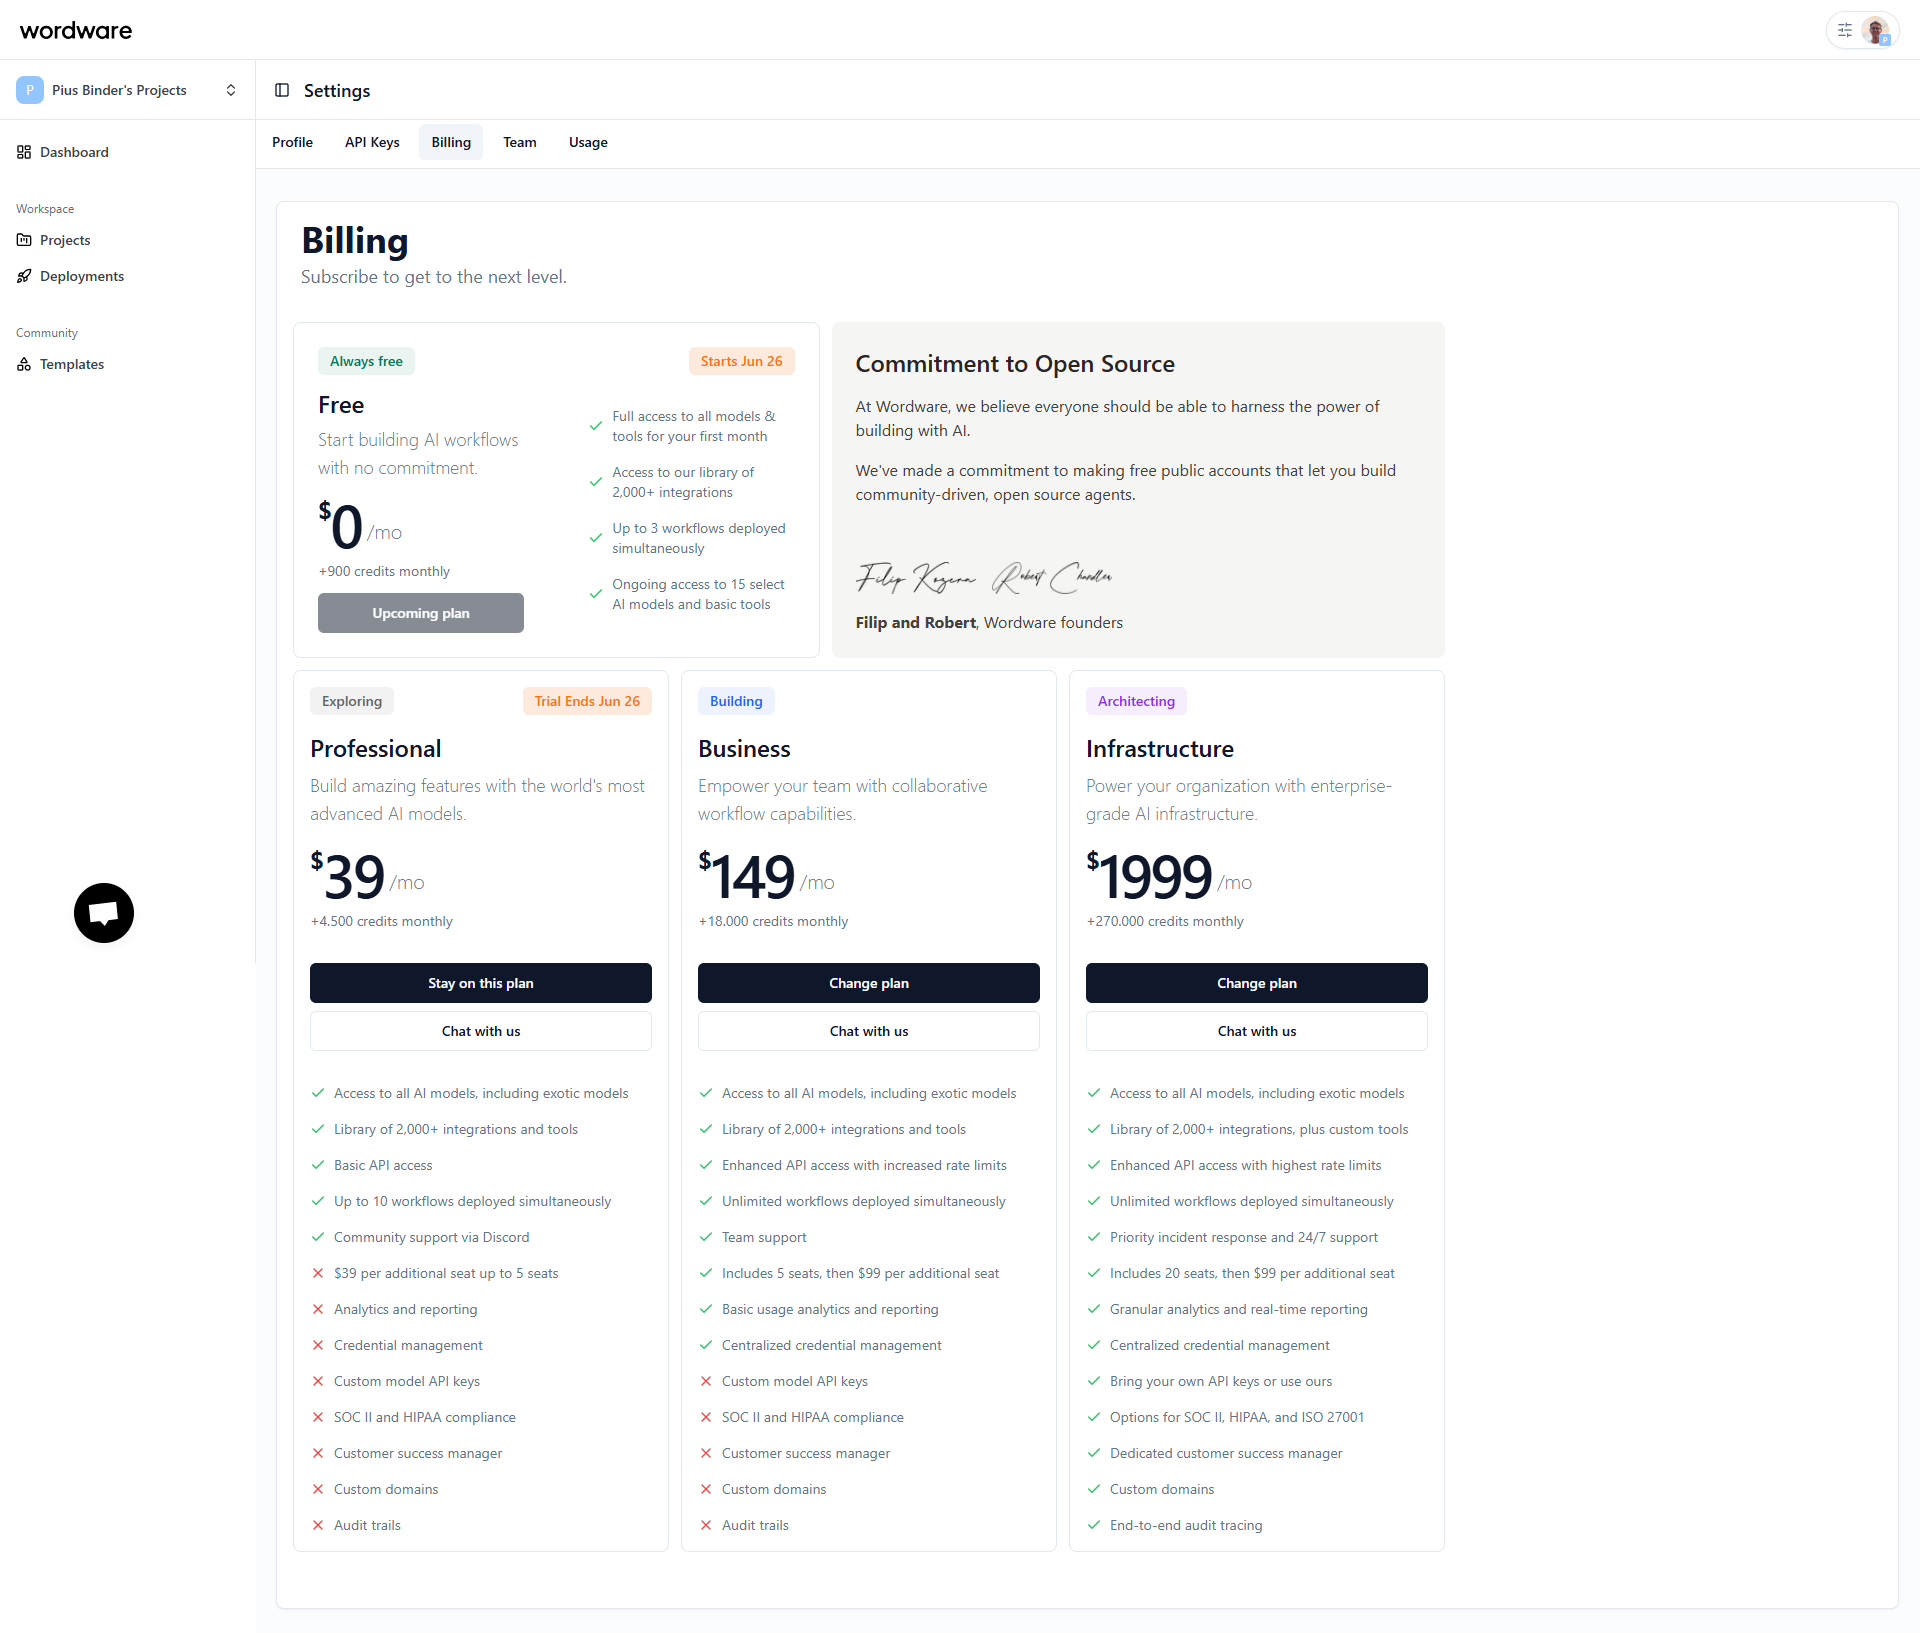Select the Billing tab
1920x1633 pixels.
451,142
